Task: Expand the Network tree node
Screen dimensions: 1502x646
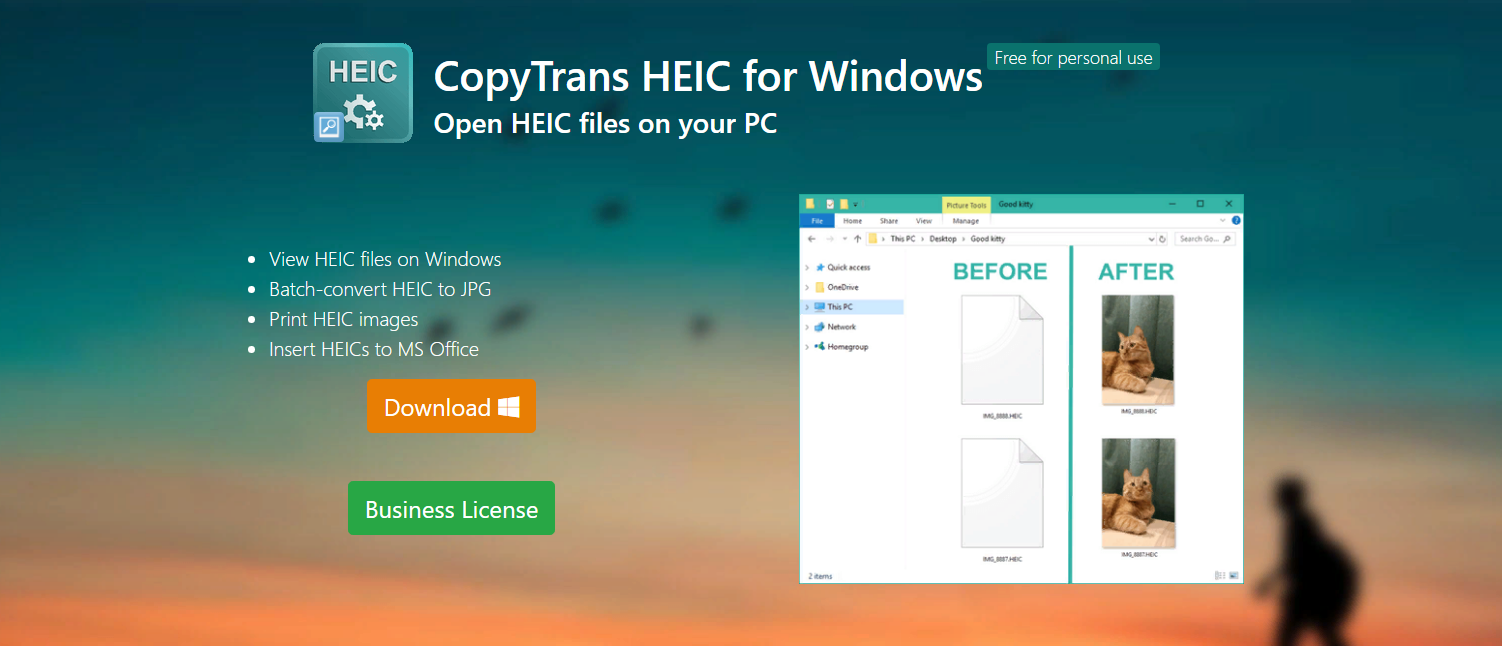Action: (x=808, y=327)
